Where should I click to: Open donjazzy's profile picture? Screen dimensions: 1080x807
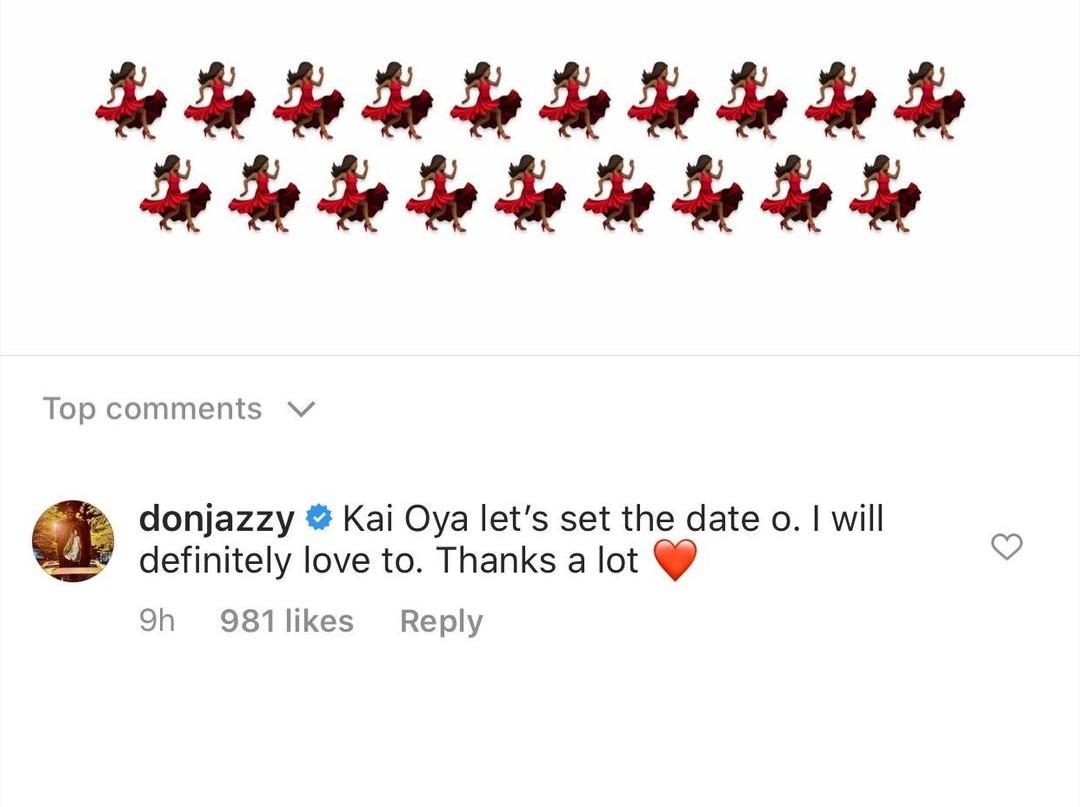(73, 541)
